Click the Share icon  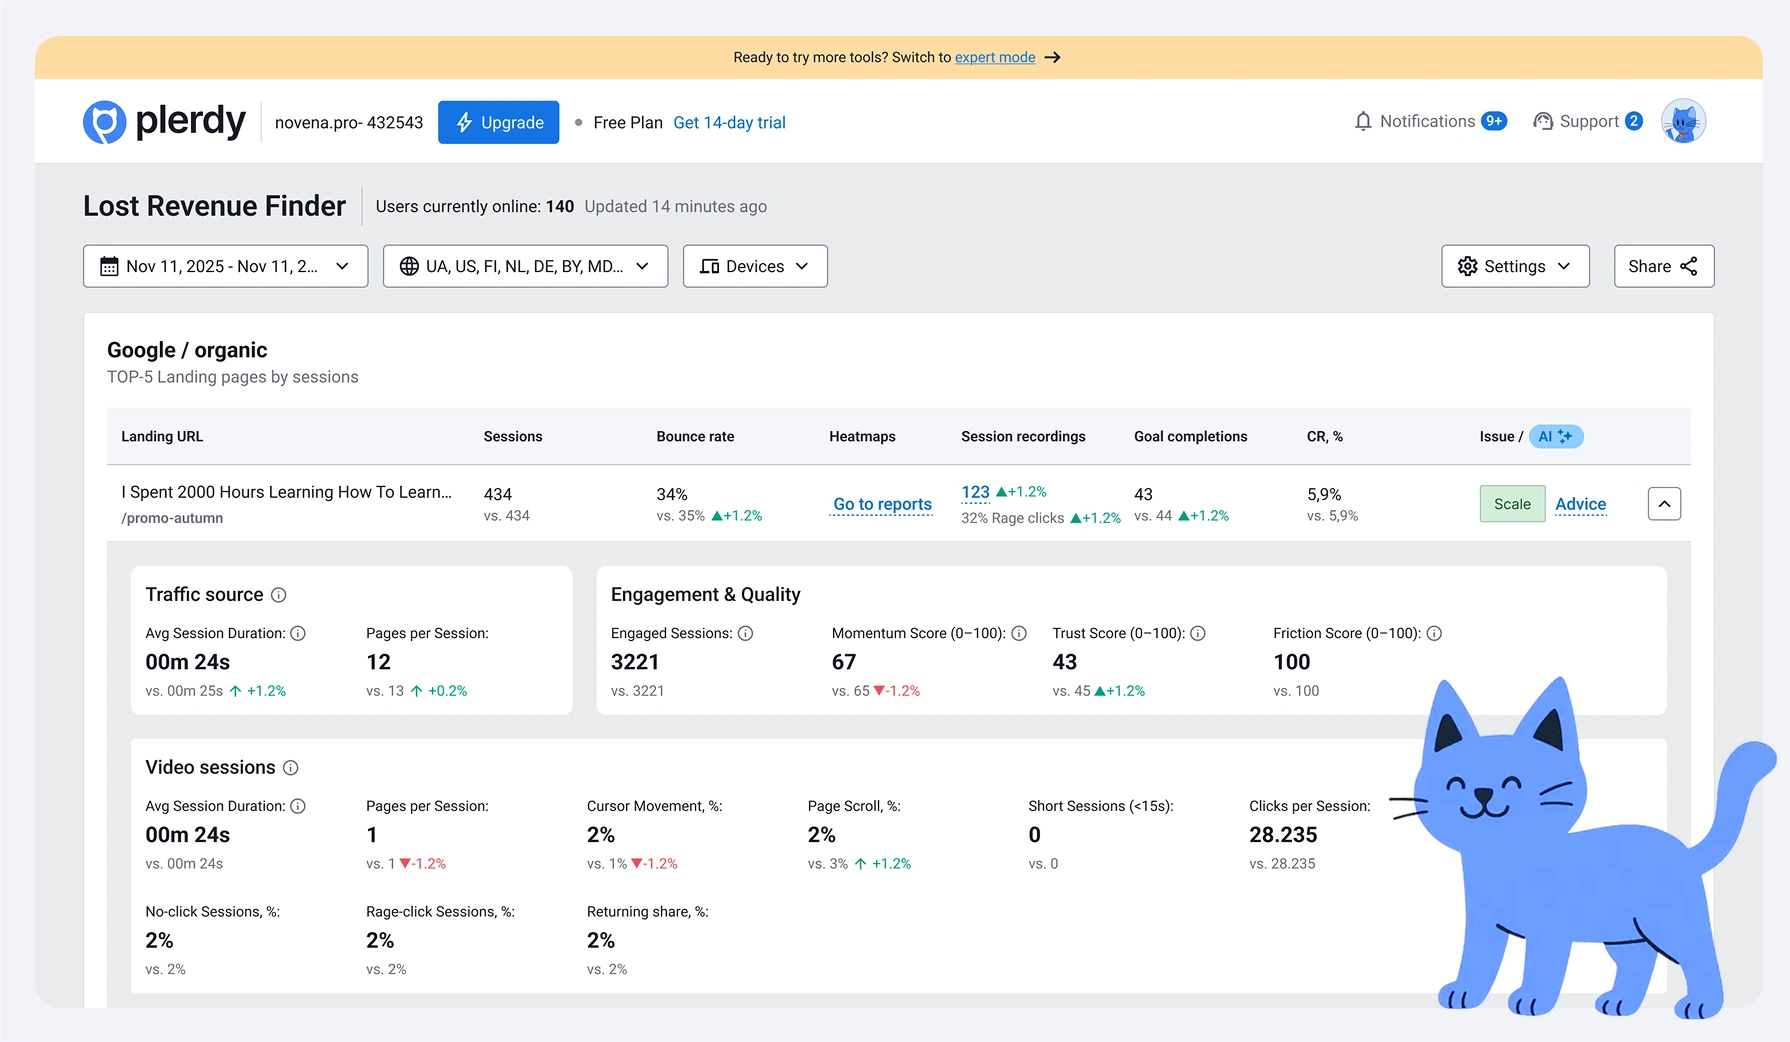[x=1690, y=266]
